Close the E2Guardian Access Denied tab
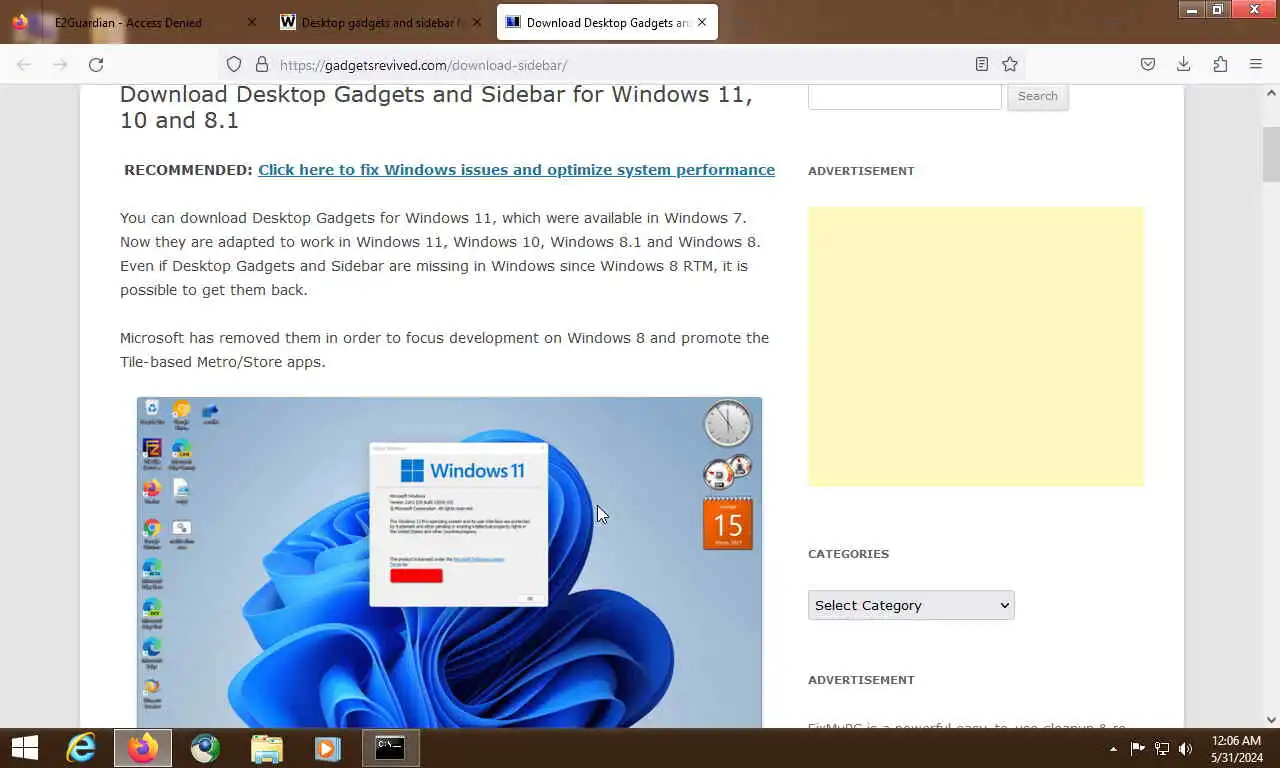The width and height of the screenshot is (1280, 768). [x=251, y=22]
